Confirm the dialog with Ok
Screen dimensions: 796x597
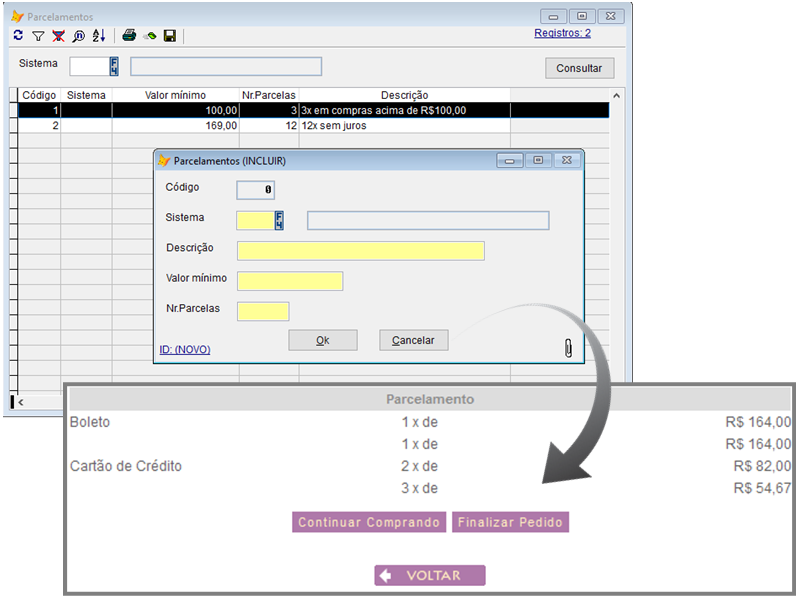(x=322, y=340)
